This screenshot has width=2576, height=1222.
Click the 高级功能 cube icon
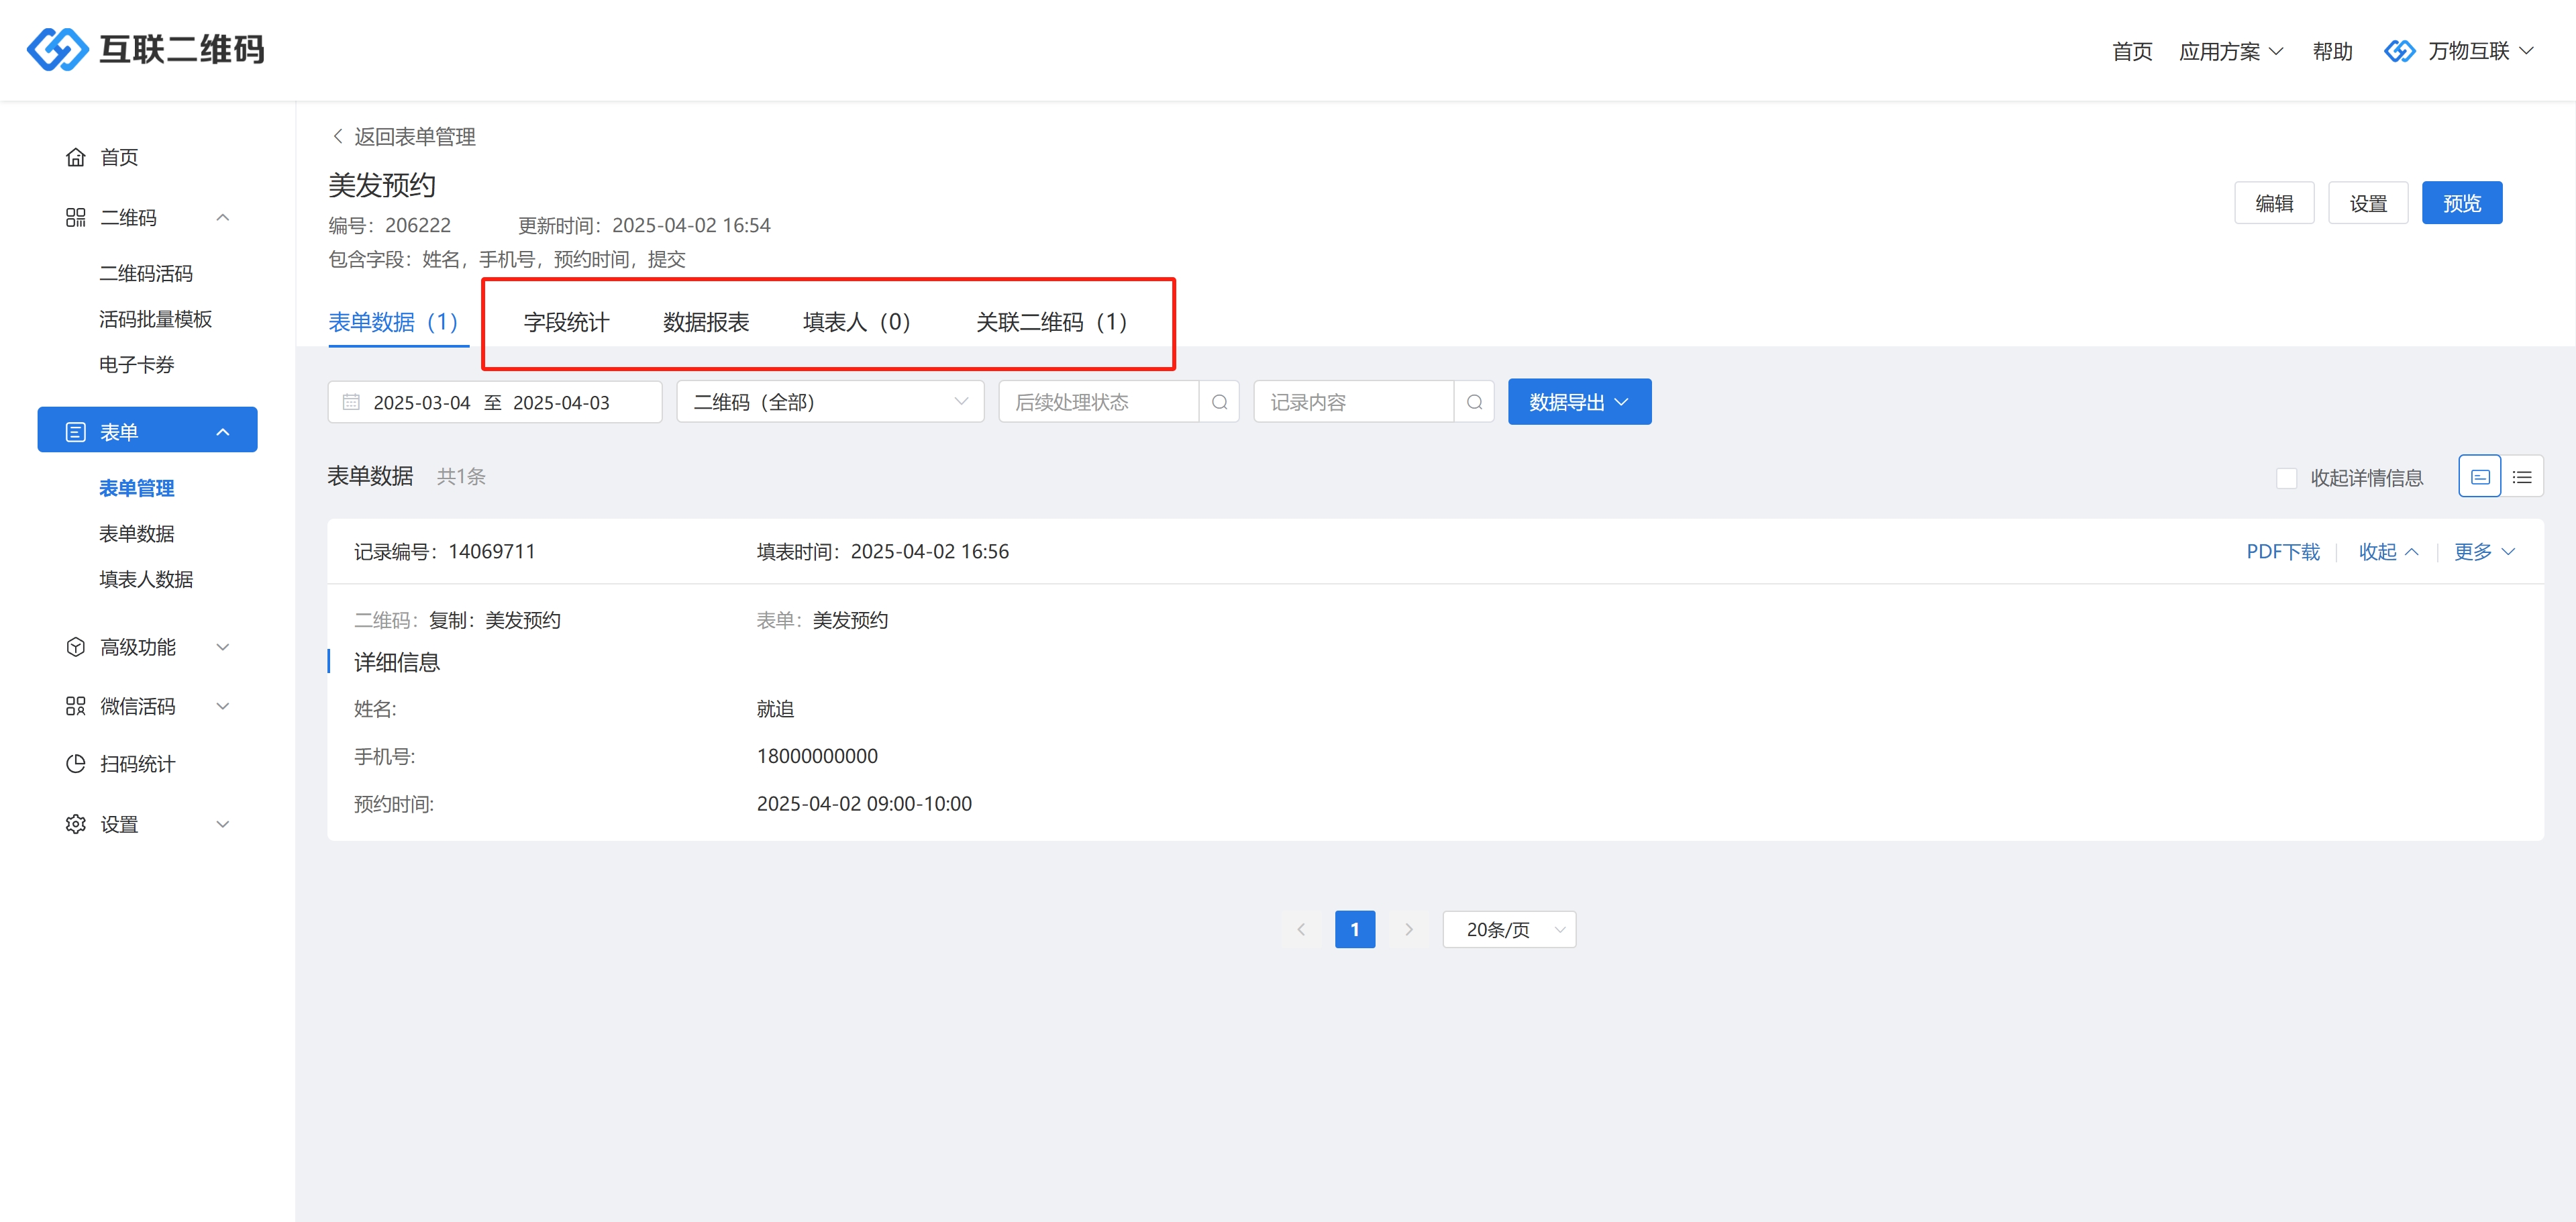tap(75, 647)
